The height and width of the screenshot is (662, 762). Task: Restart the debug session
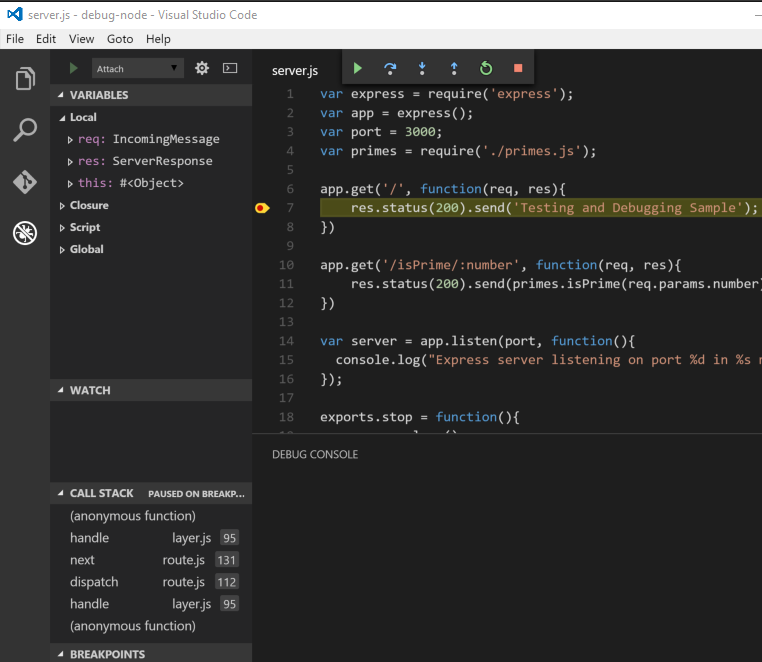point(486,68)
